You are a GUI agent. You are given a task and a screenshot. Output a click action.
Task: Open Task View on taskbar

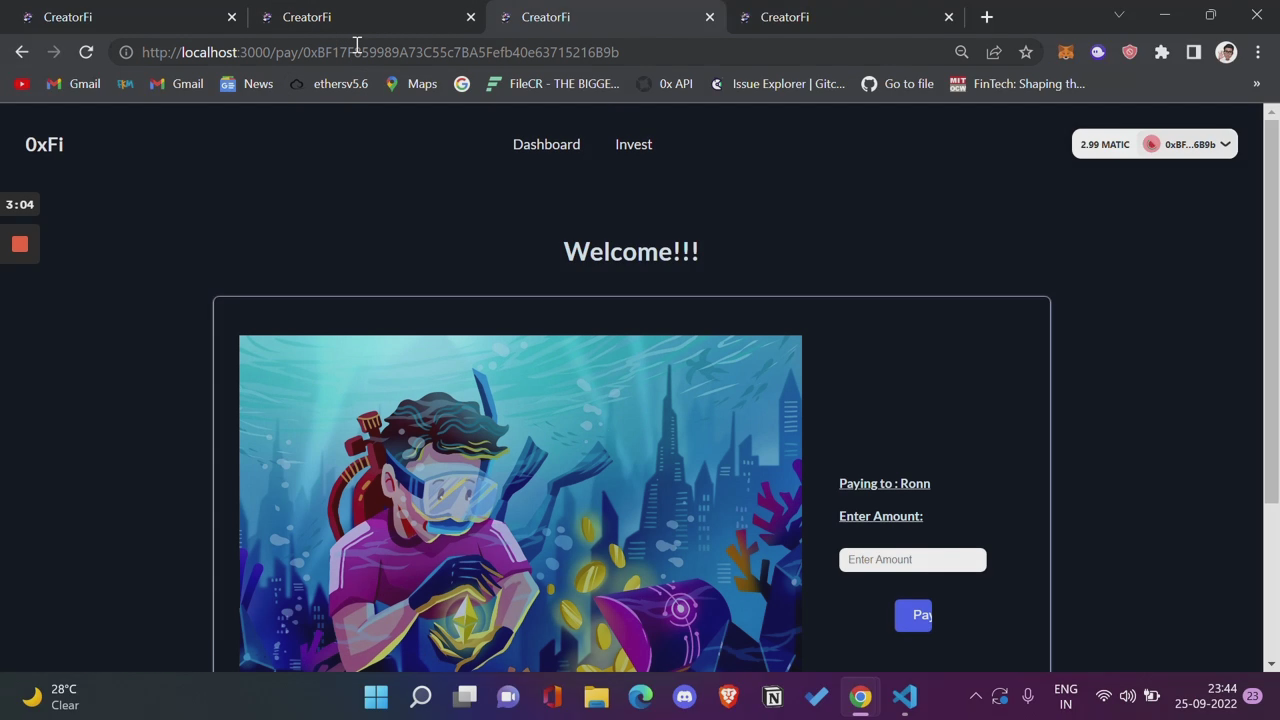[465, 697]
